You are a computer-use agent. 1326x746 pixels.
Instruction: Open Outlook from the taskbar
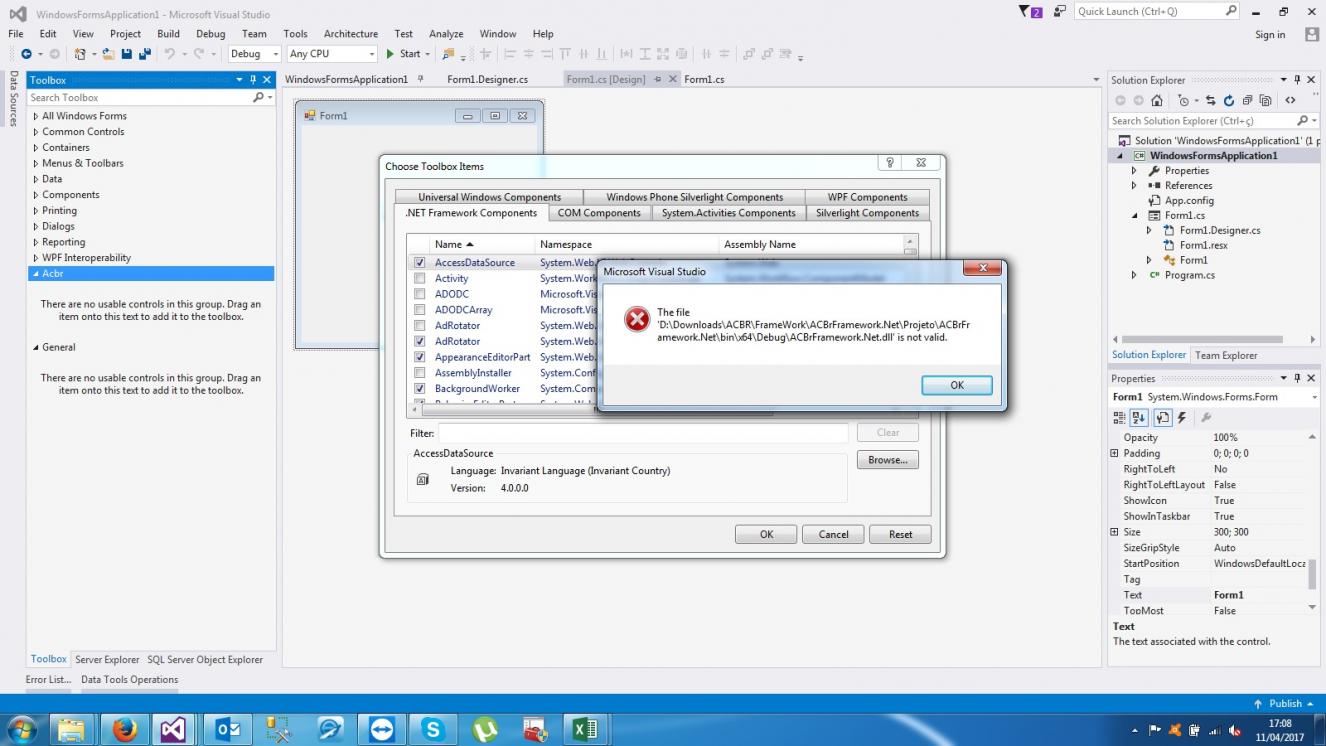click(227, 730)
